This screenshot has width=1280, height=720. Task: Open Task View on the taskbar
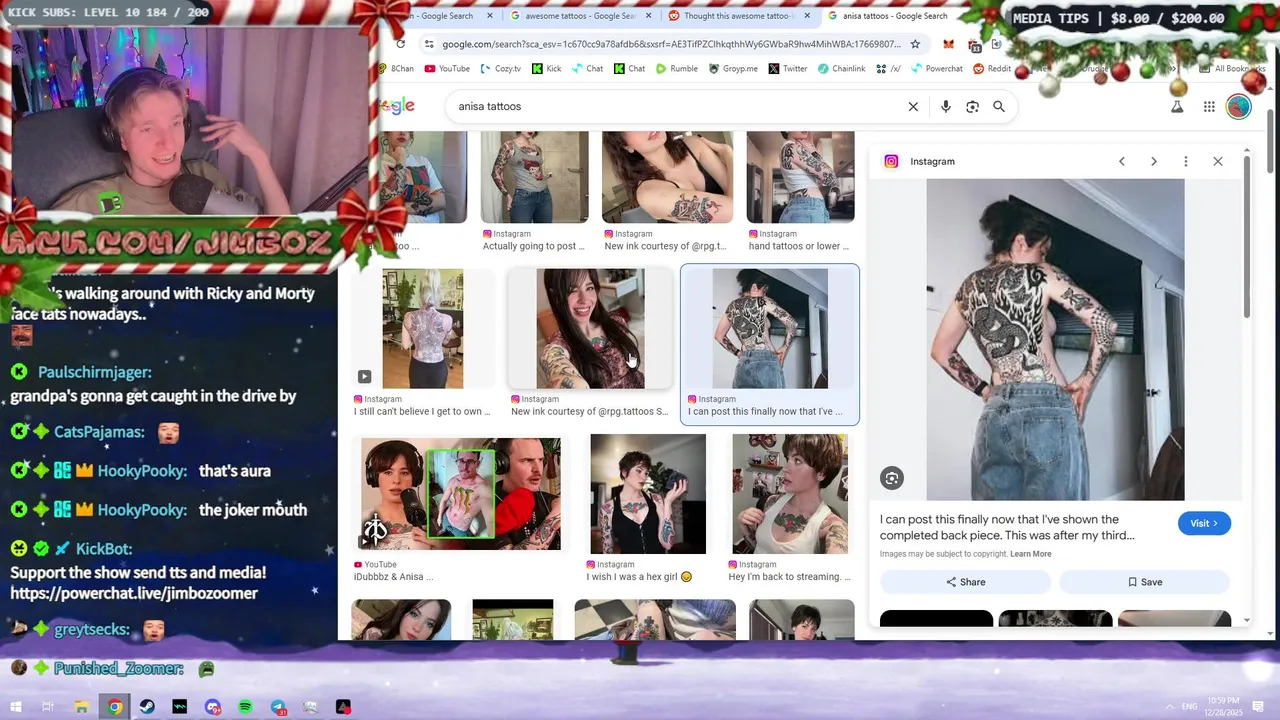47,707
